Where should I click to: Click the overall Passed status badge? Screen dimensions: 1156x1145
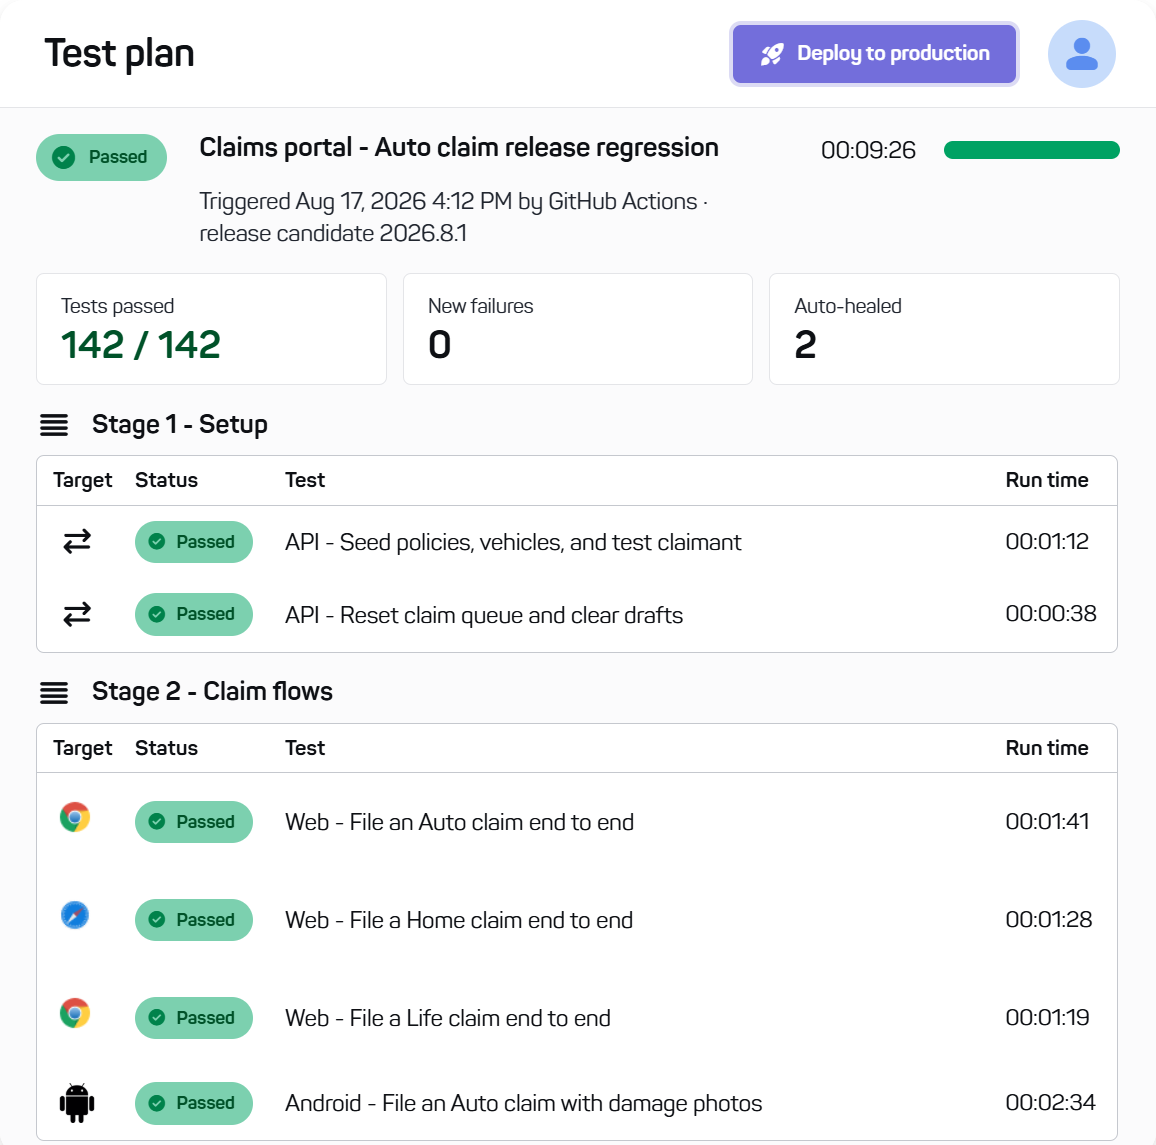point(102,157)
